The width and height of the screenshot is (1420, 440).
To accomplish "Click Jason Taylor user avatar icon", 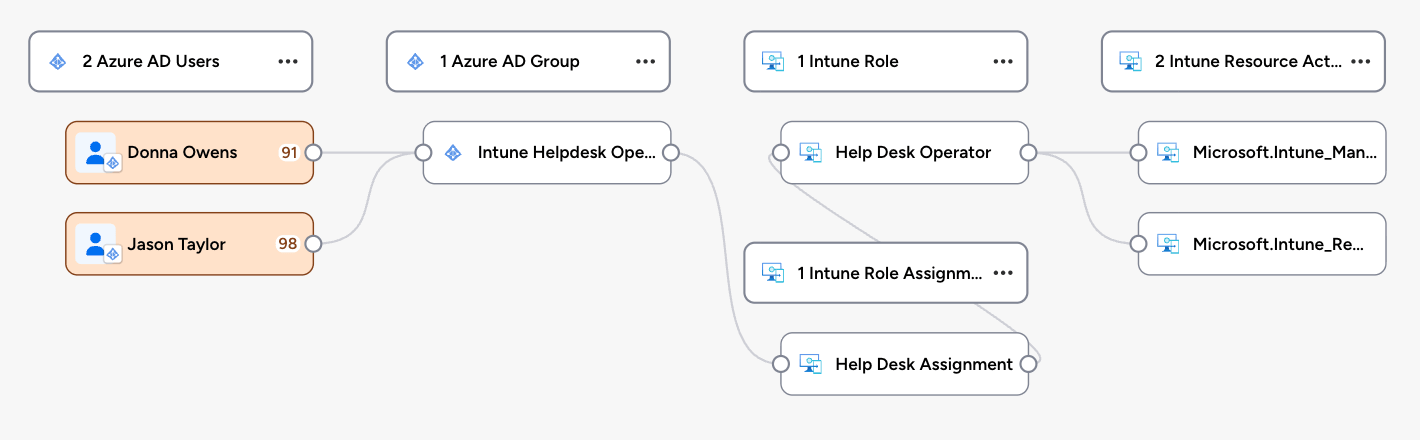I will [x=97, y=244].
